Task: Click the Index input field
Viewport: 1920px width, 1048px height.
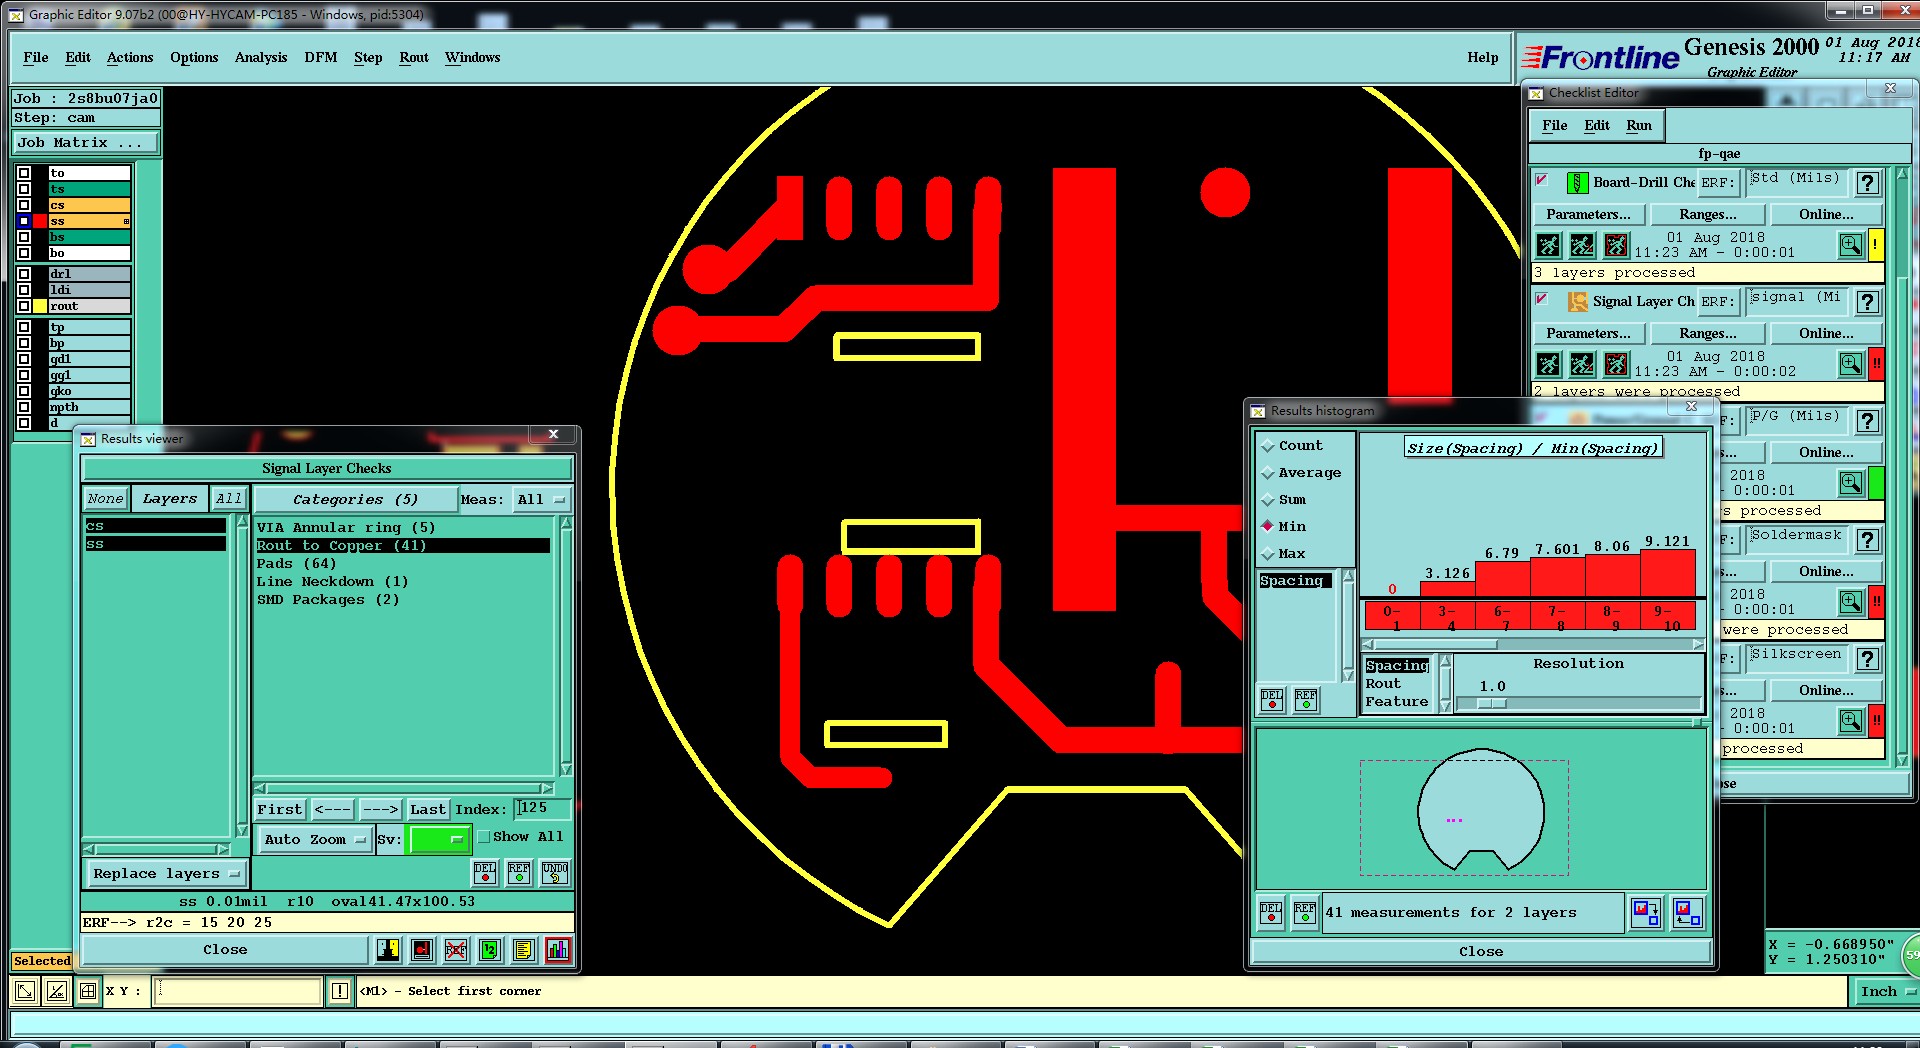Action: (543, 808)
